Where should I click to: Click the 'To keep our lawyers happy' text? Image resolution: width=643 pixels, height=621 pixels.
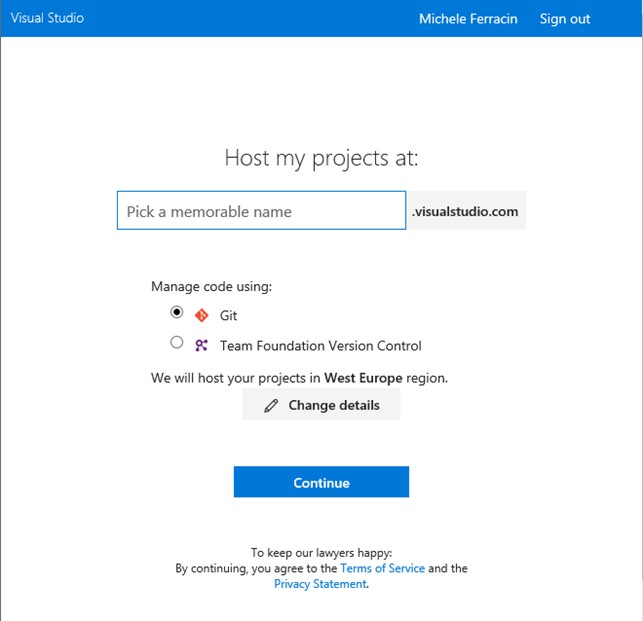coord(321,552)
